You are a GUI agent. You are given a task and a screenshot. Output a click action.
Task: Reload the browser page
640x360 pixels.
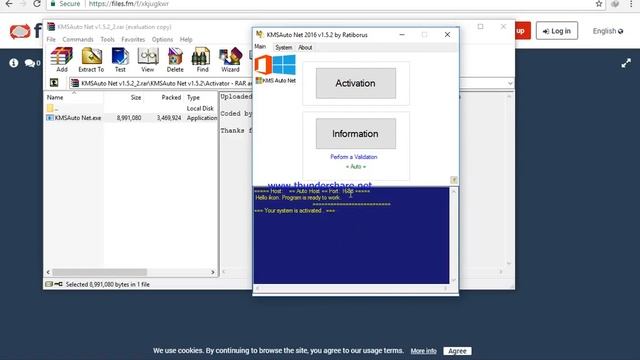pyautogui.click(x=37, y=4)
